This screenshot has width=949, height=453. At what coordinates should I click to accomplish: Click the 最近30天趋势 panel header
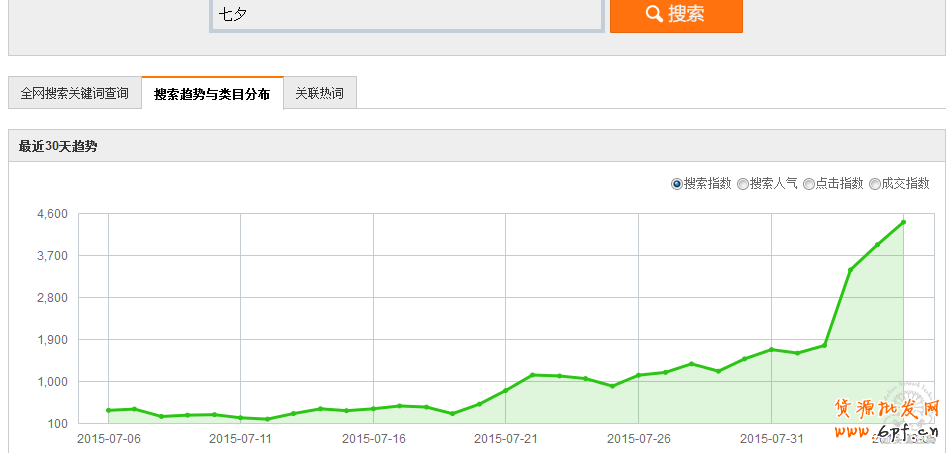click(x=58, y=146)
